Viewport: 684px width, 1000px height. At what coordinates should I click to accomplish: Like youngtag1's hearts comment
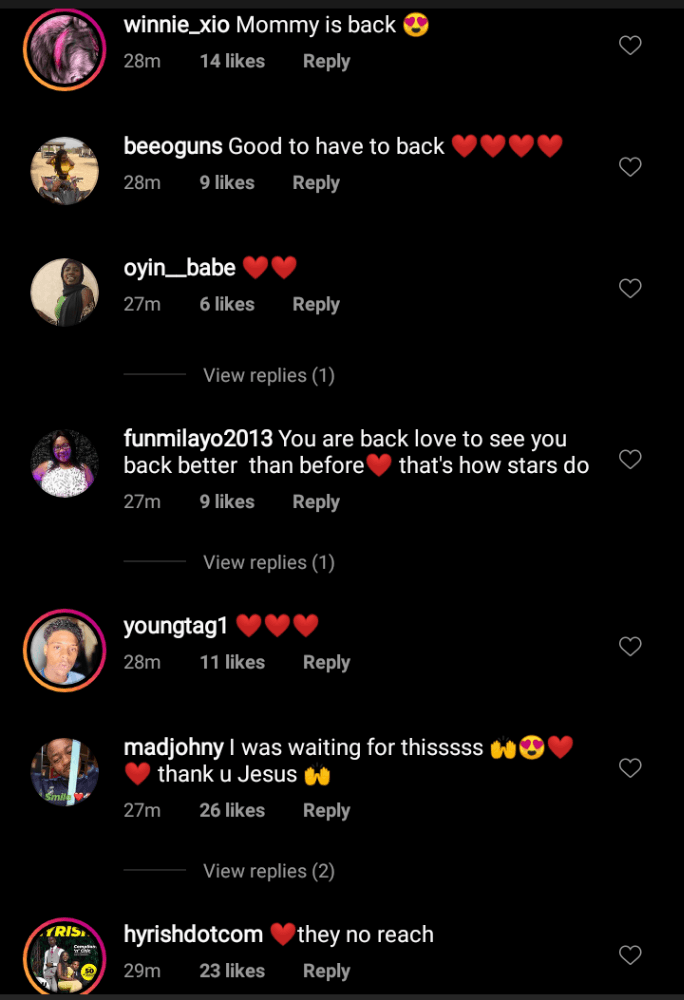[x=630, y=647]
